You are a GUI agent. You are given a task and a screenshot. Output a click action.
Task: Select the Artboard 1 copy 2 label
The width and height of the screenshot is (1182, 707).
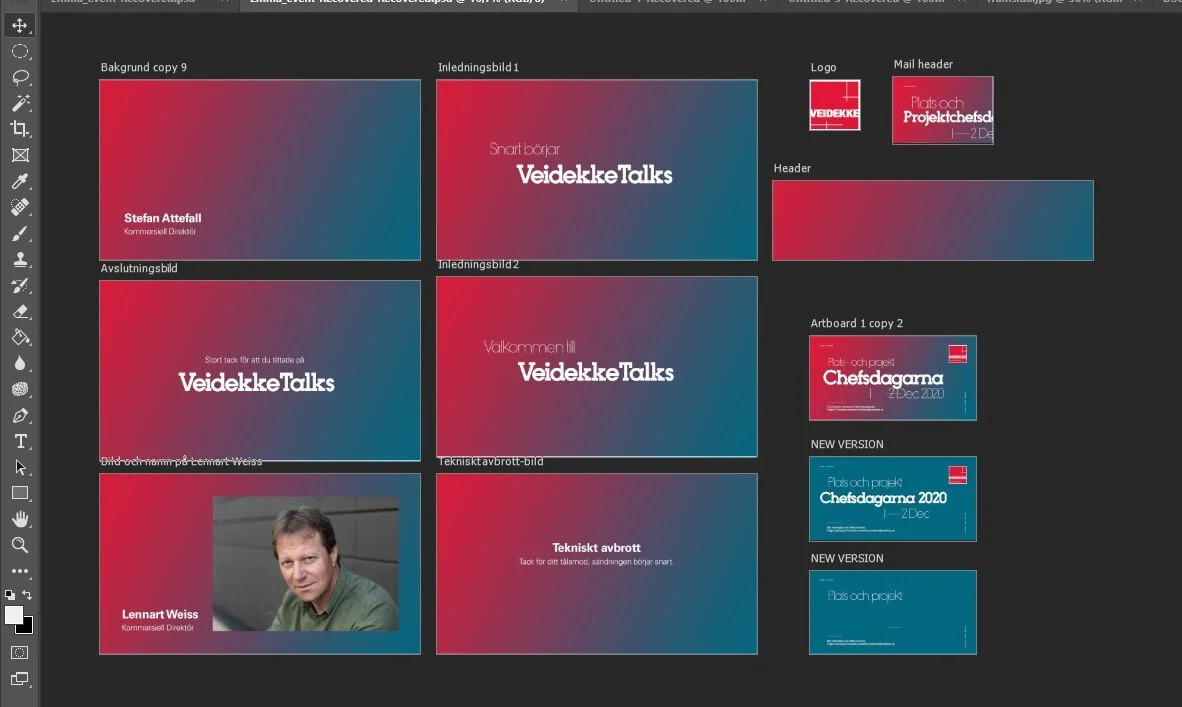pyautogui.click(x=856, y=323)
